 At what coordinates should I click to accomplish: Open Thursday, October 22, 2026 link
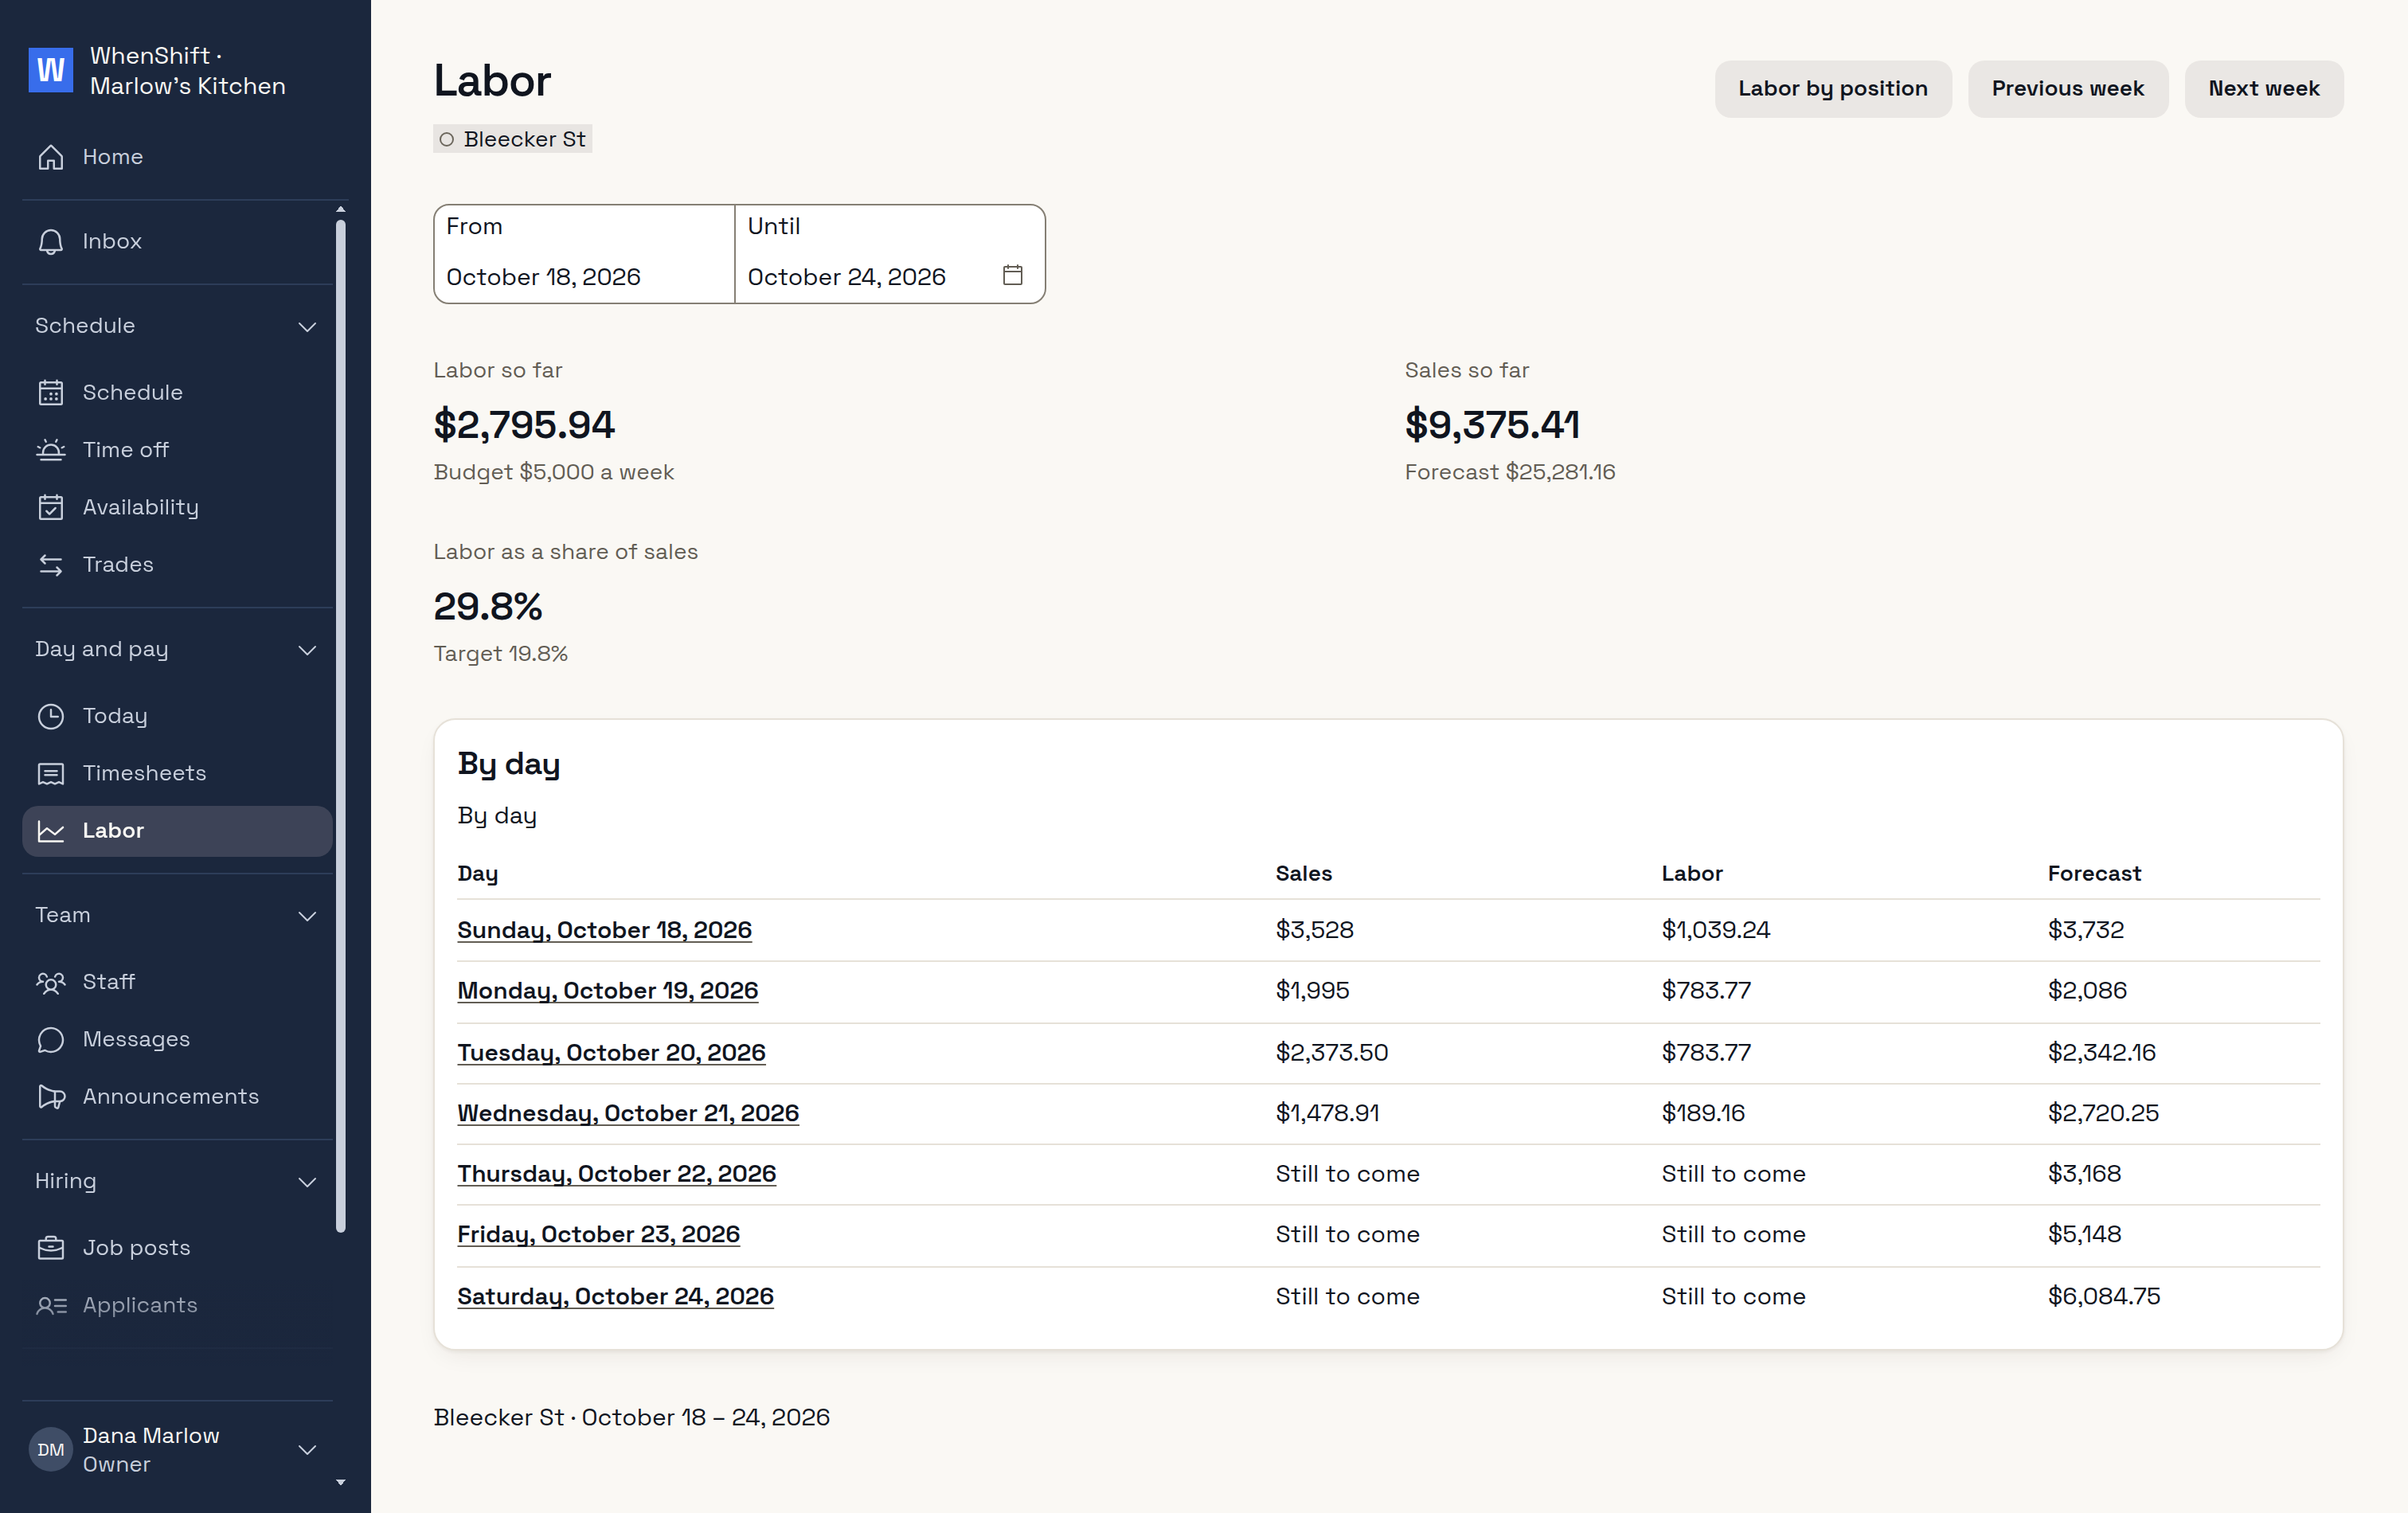click(617, 1174)
